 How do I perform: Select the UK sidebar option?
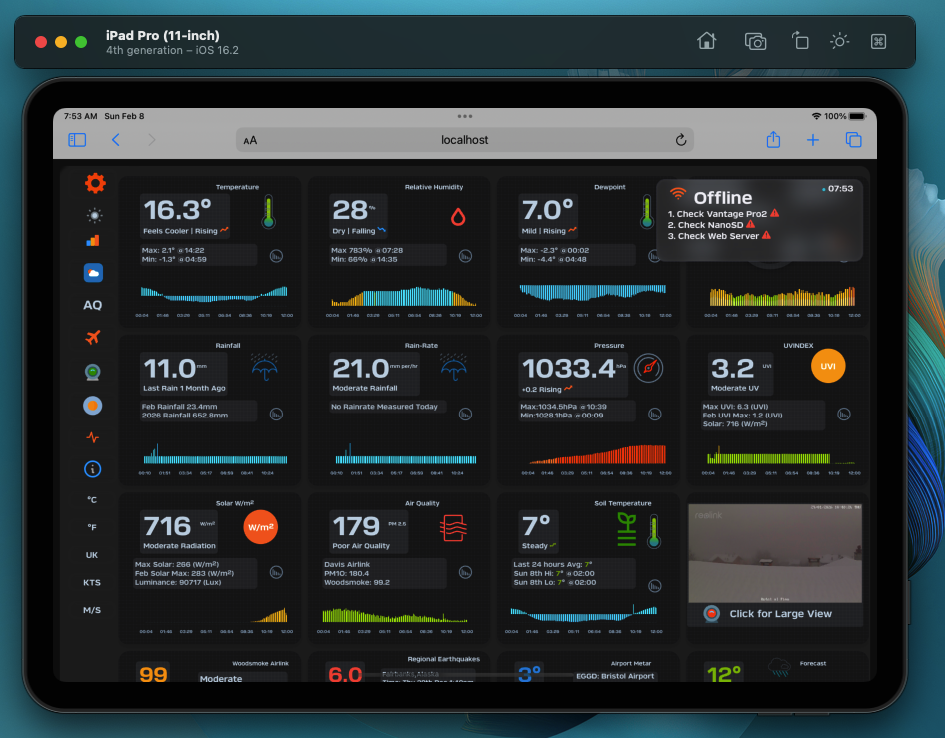92,555
